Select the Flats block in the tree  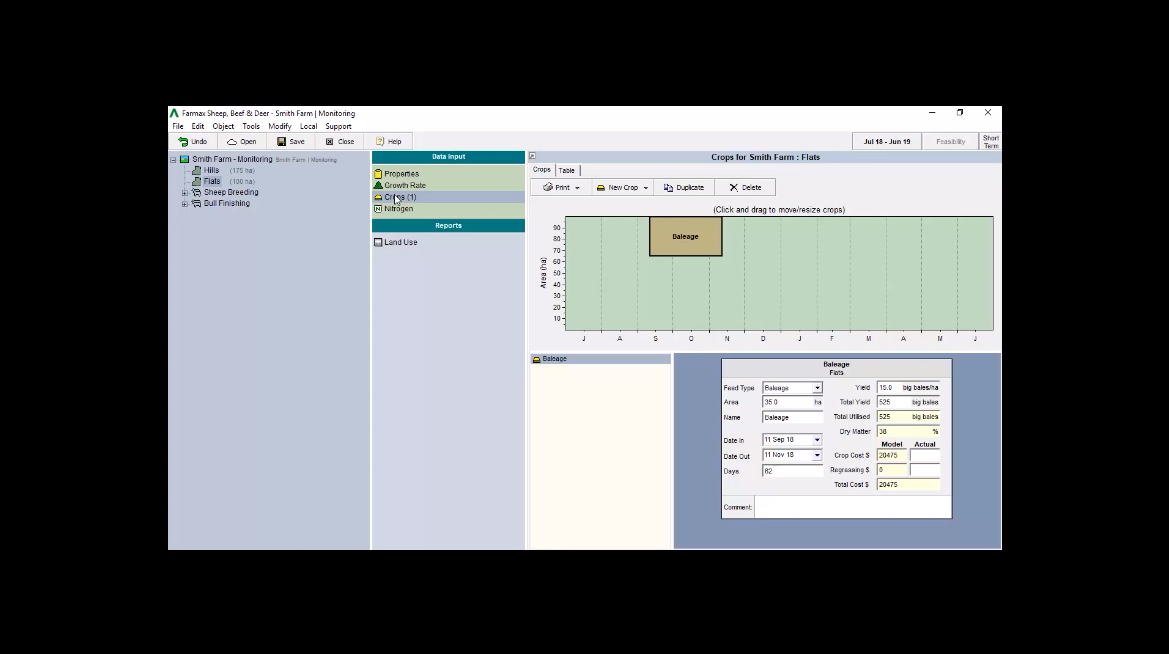[212, 181]
